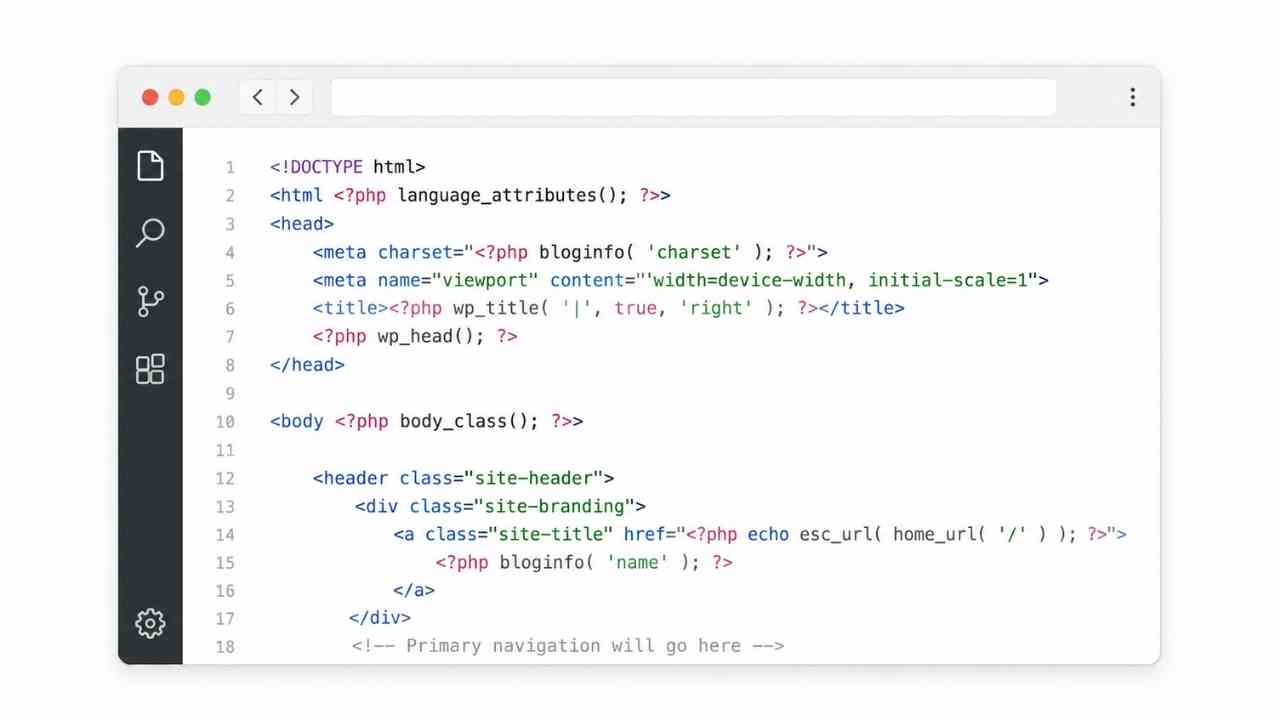The image size is (1280, 720).
Task: Click the yellow minimize window button
Action: click(x=176, y=97)
